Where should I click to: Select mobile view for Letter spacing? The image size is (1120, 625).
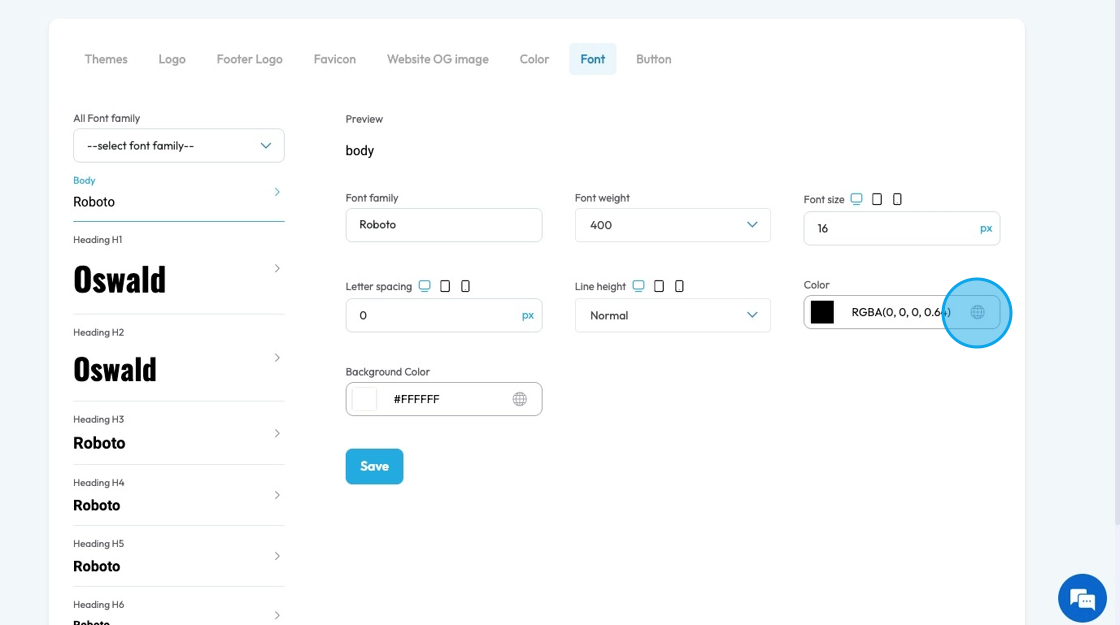(465, 286)
